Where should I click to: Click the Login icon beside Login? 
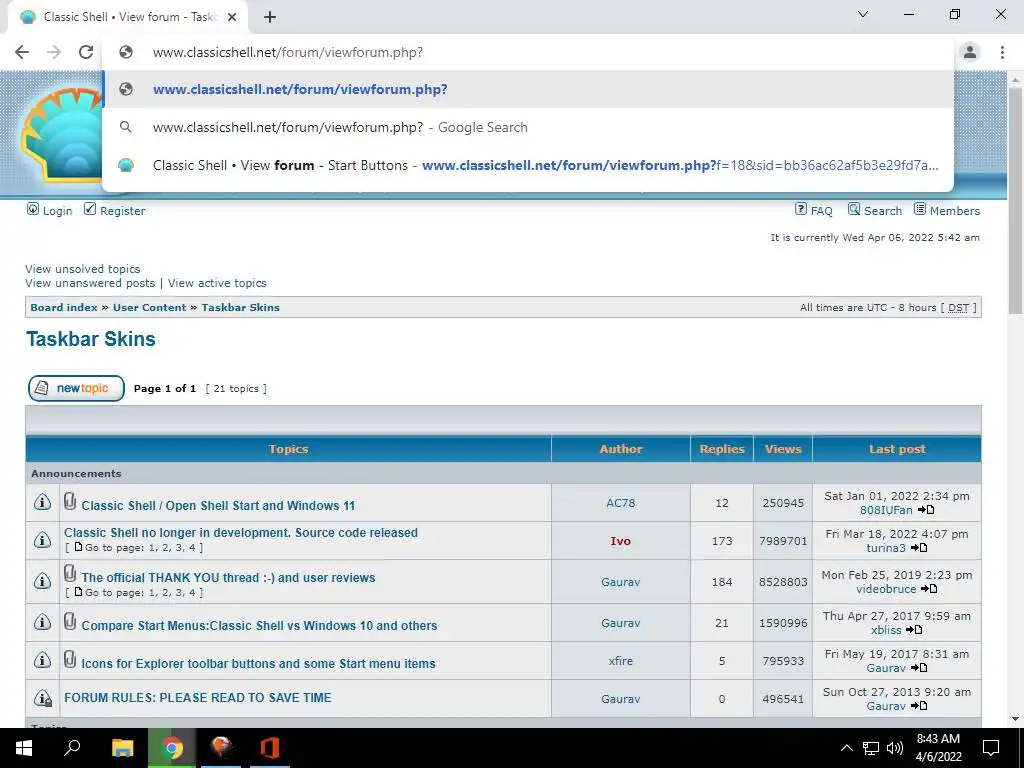click(33, 209)
